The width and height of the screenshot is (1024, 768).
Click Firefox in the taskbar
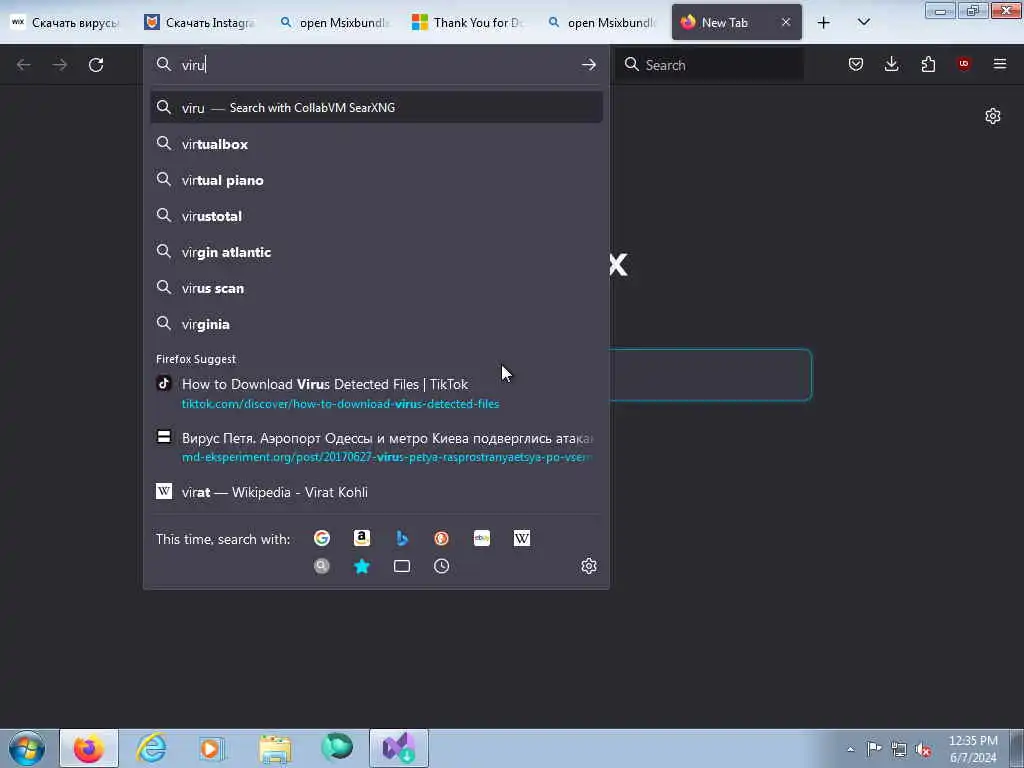click(89, 748)
